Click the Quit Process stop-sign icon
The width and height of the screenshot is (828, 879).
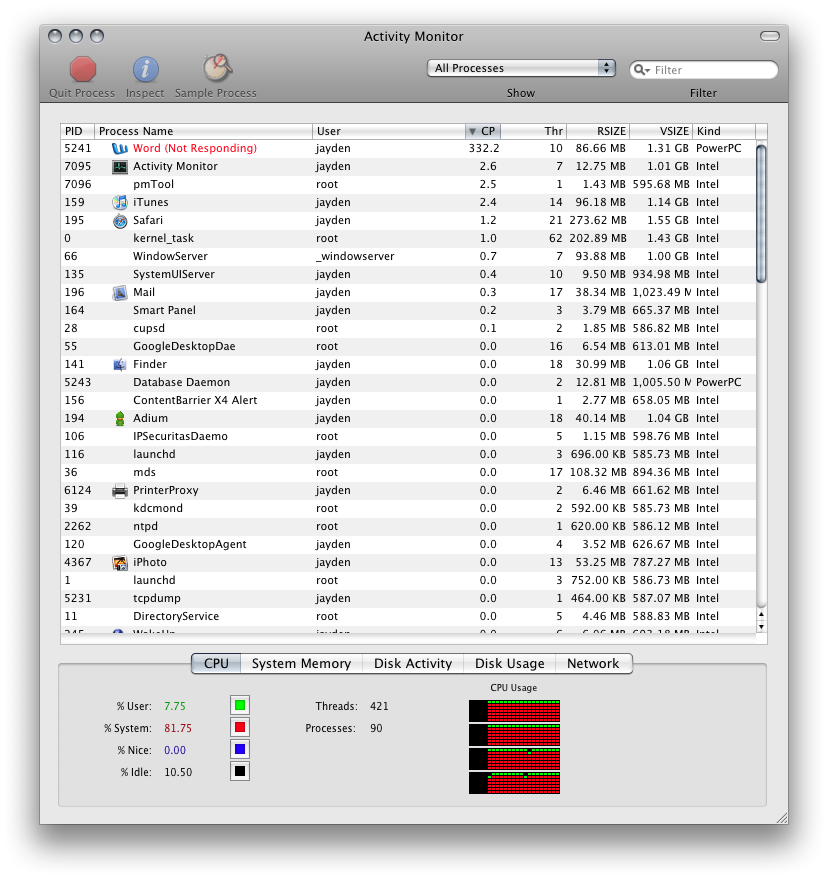tap(82, 70)
